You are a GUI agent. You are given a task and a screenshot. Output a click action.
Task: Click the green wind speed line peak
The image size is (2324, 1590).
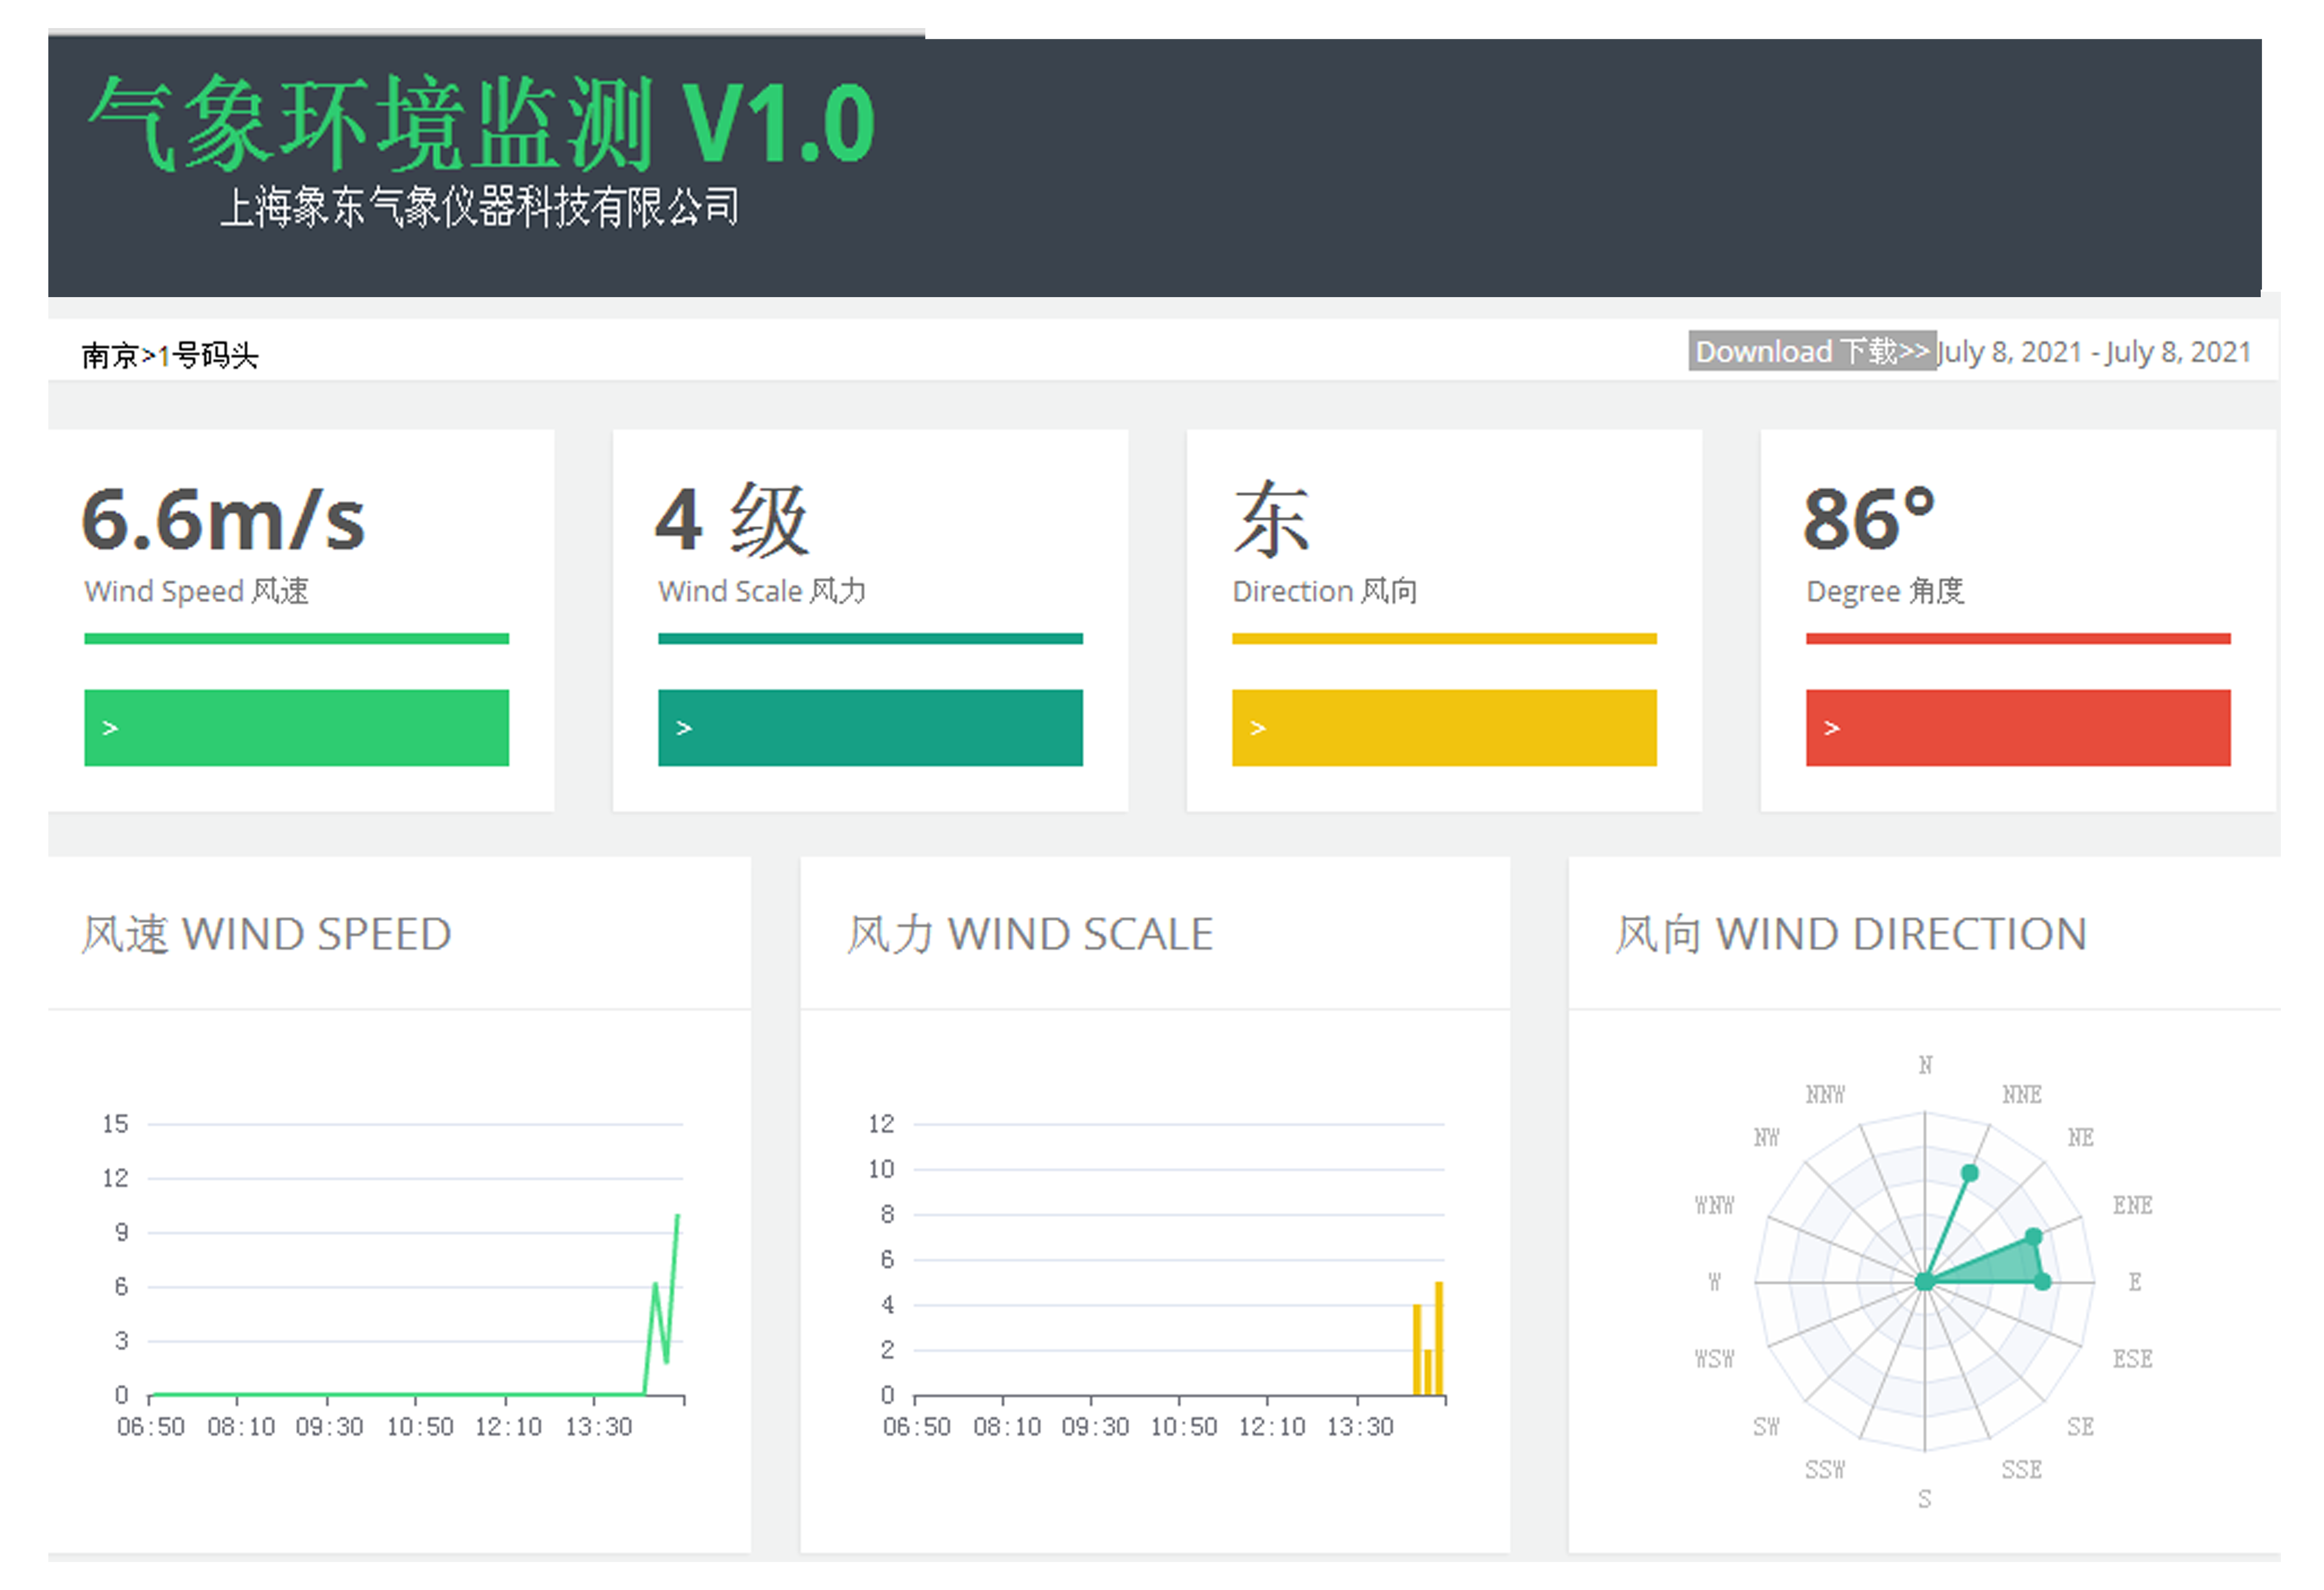(x=678, y=1216)
